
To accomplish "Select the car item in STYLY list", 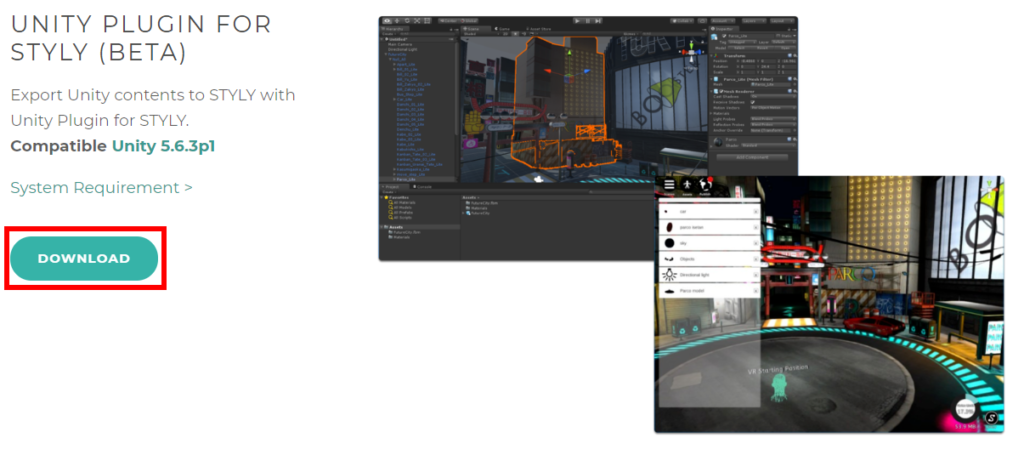I will (x=709, y=212).
